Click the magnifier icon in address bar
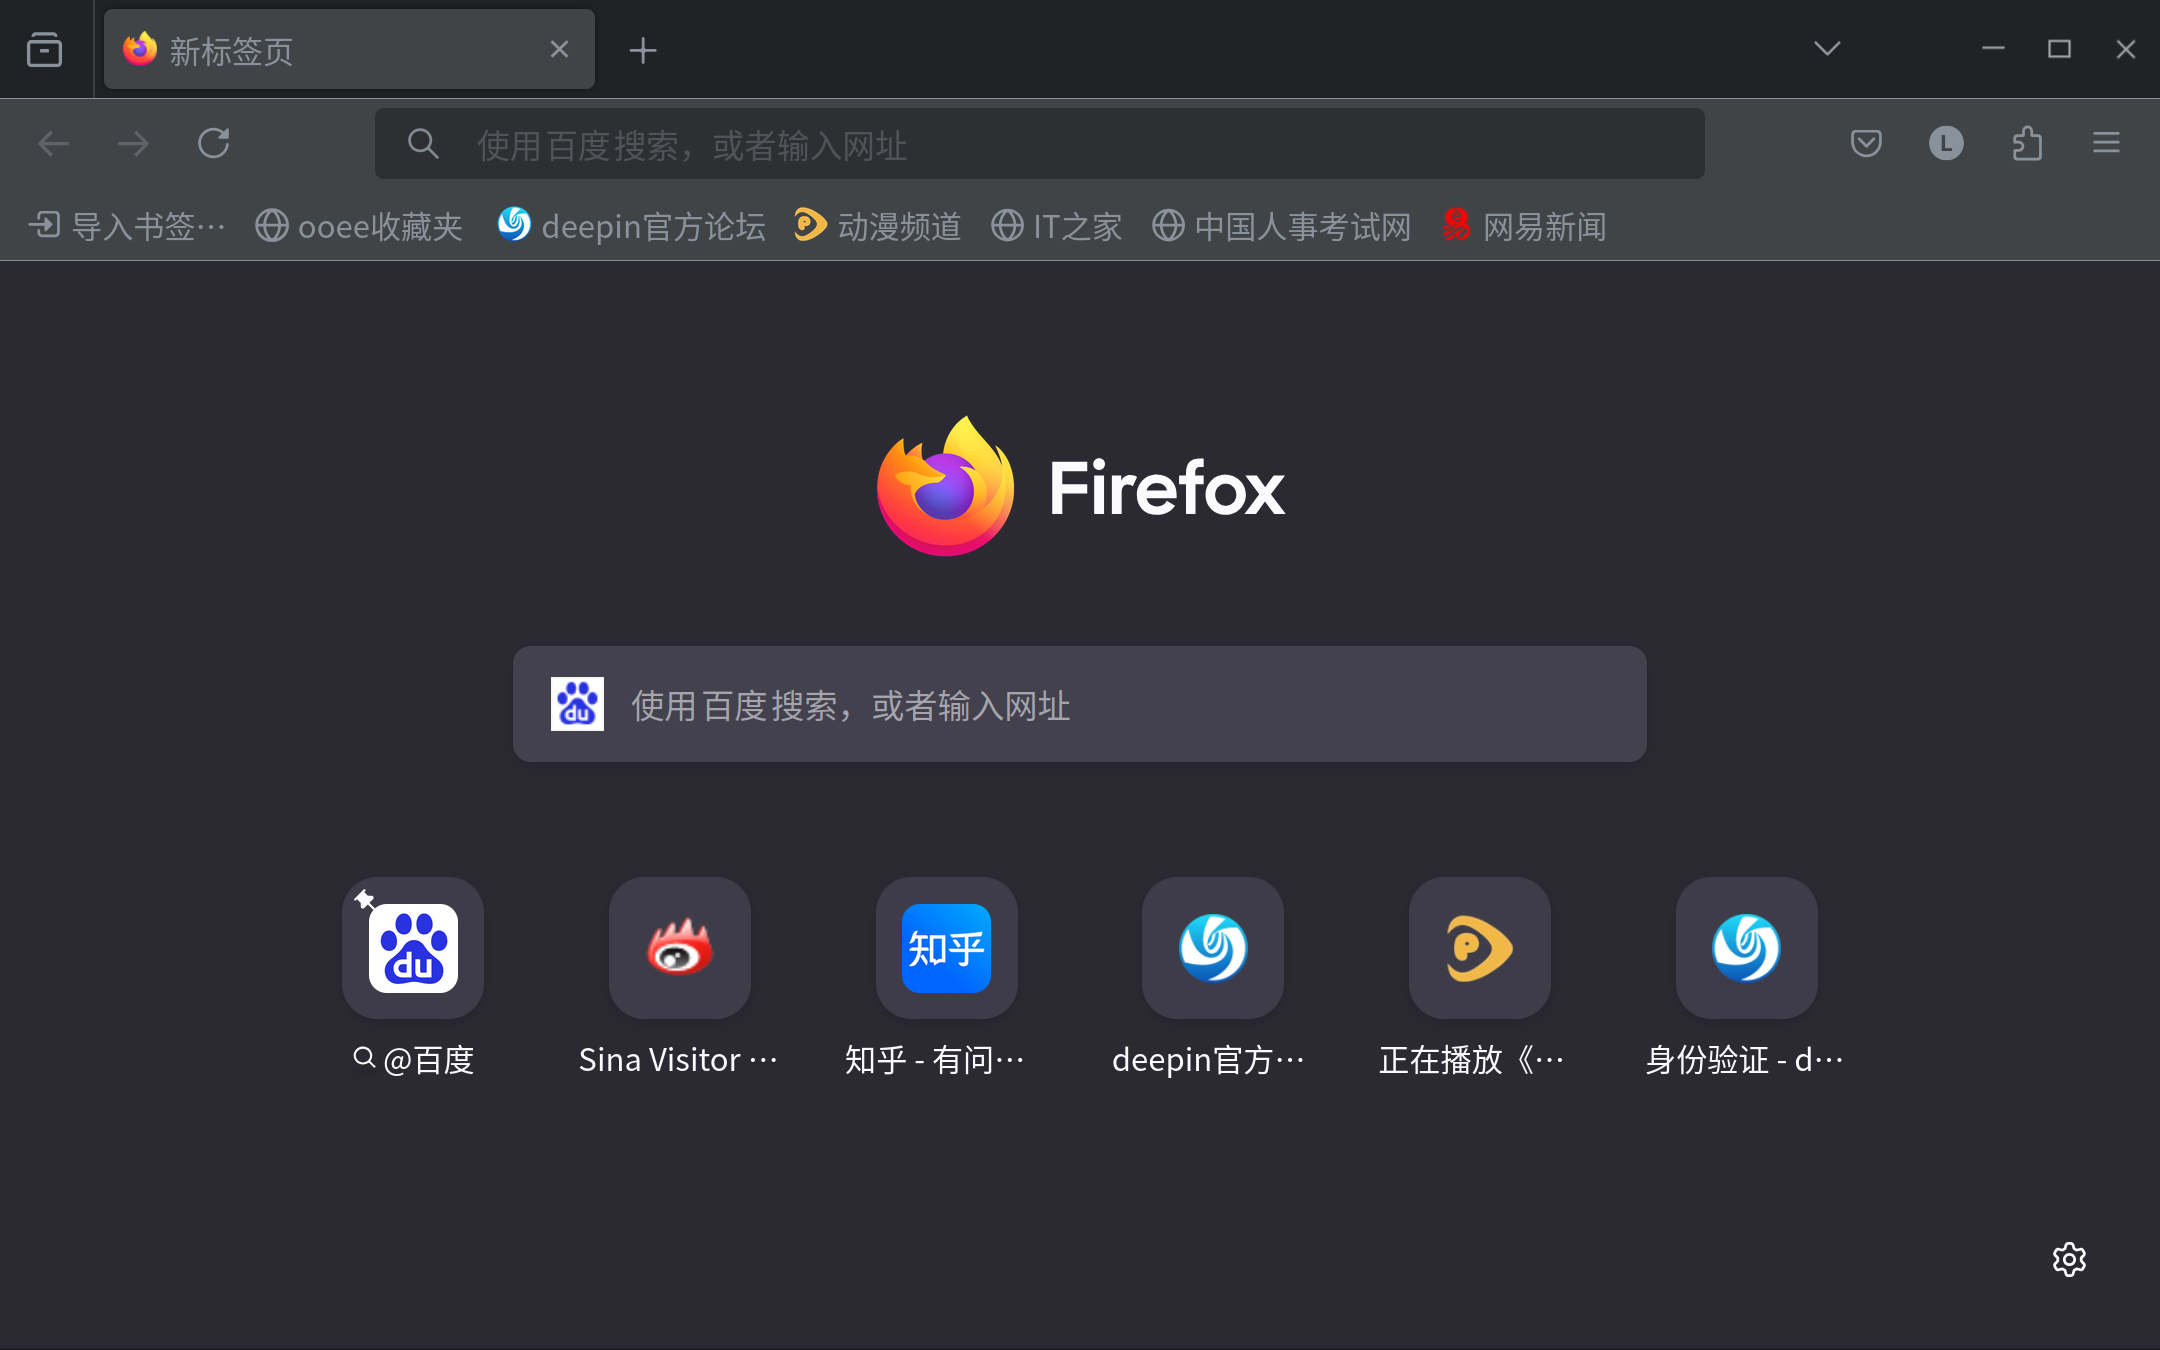2160x1350 pixels. (x=423, y=144)
